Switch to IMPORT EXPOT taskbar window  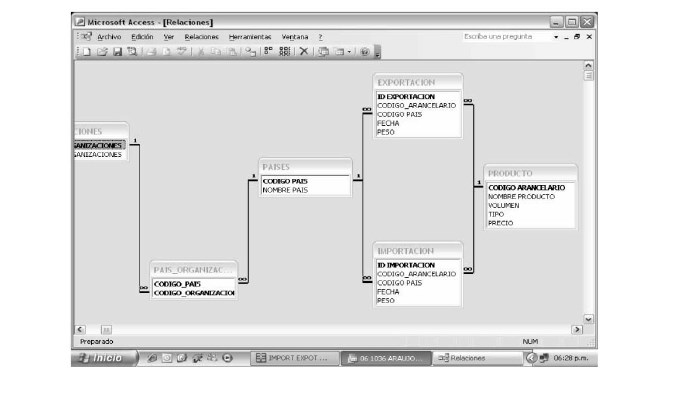click(292, 357)
